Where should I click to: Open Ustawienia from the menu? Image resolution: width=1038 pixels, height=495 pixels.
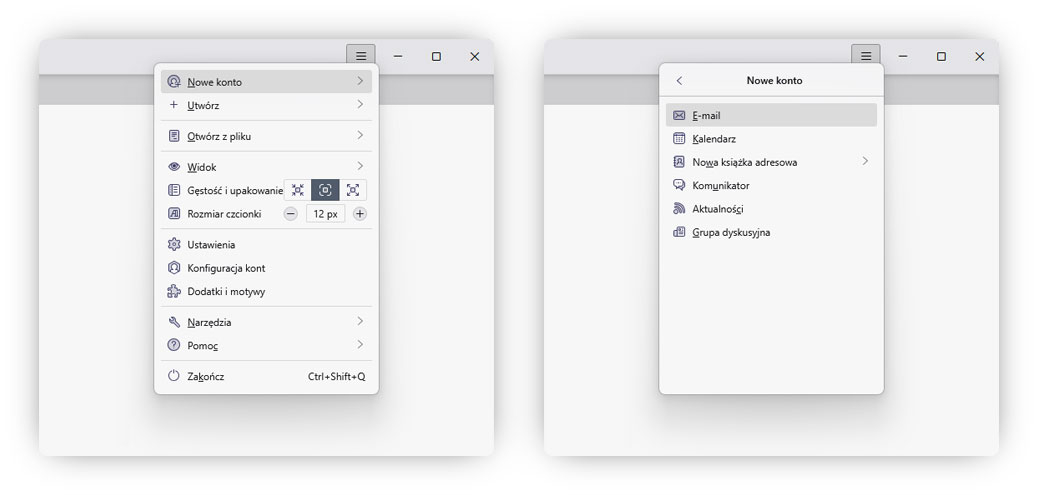[266, 244]
